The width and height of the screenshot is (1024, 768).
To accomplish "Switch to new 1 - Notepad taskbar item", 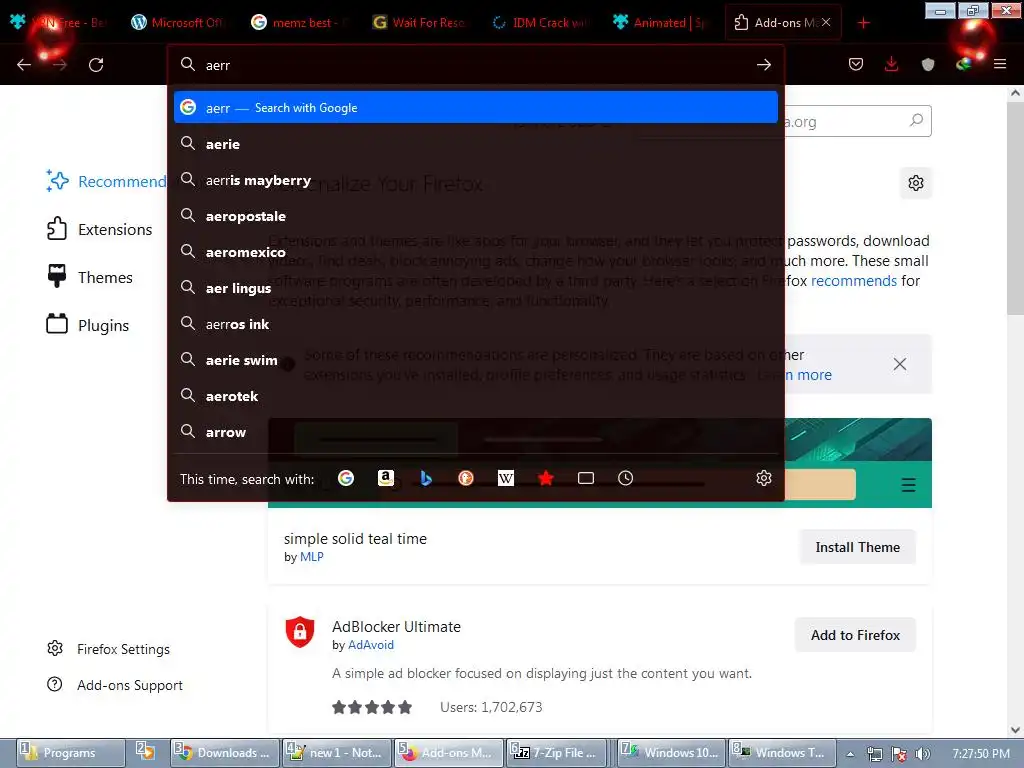I will coord(337,752).
